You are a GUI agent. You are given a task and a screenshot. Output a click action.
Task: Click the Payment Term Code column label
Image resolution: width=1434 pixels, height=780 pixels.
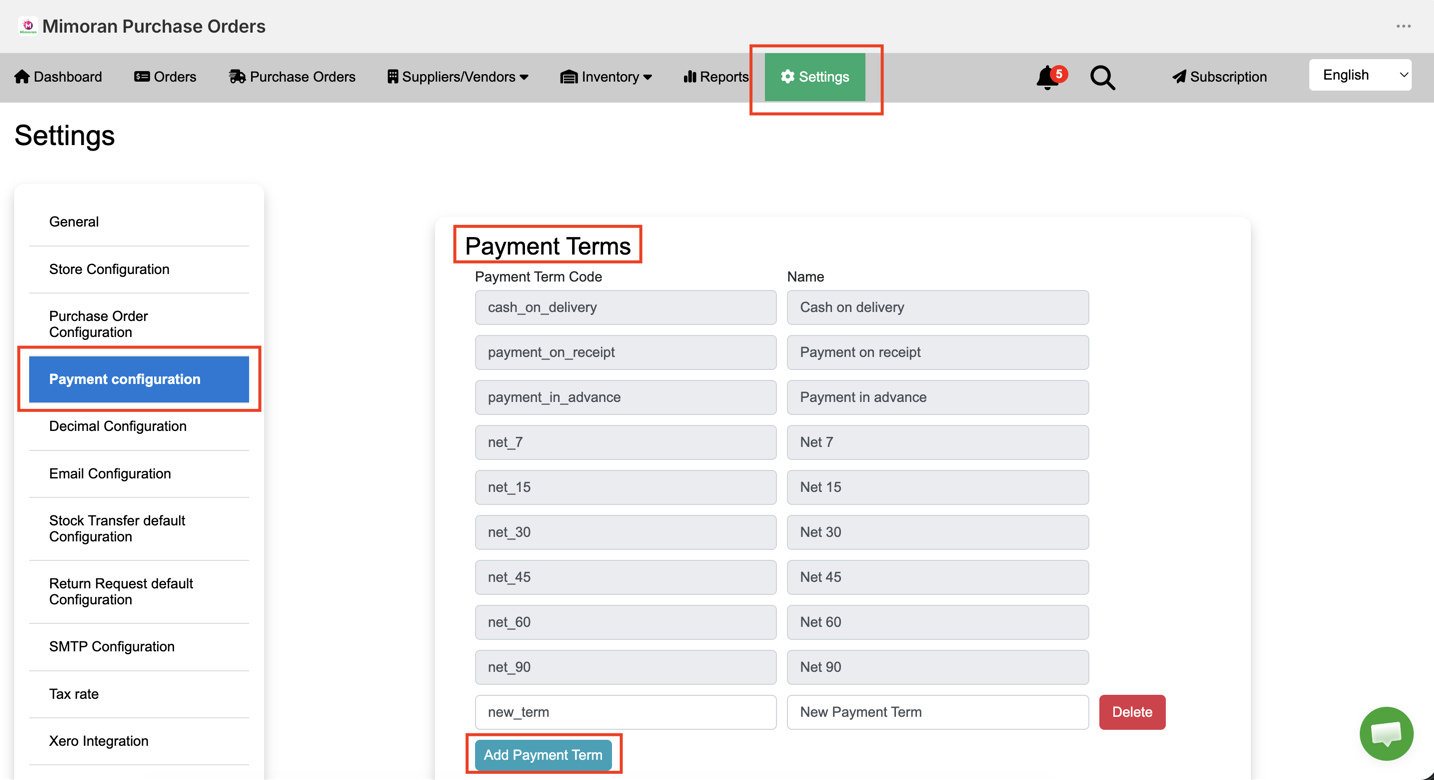pyautogui.click(x=538, y=277)
